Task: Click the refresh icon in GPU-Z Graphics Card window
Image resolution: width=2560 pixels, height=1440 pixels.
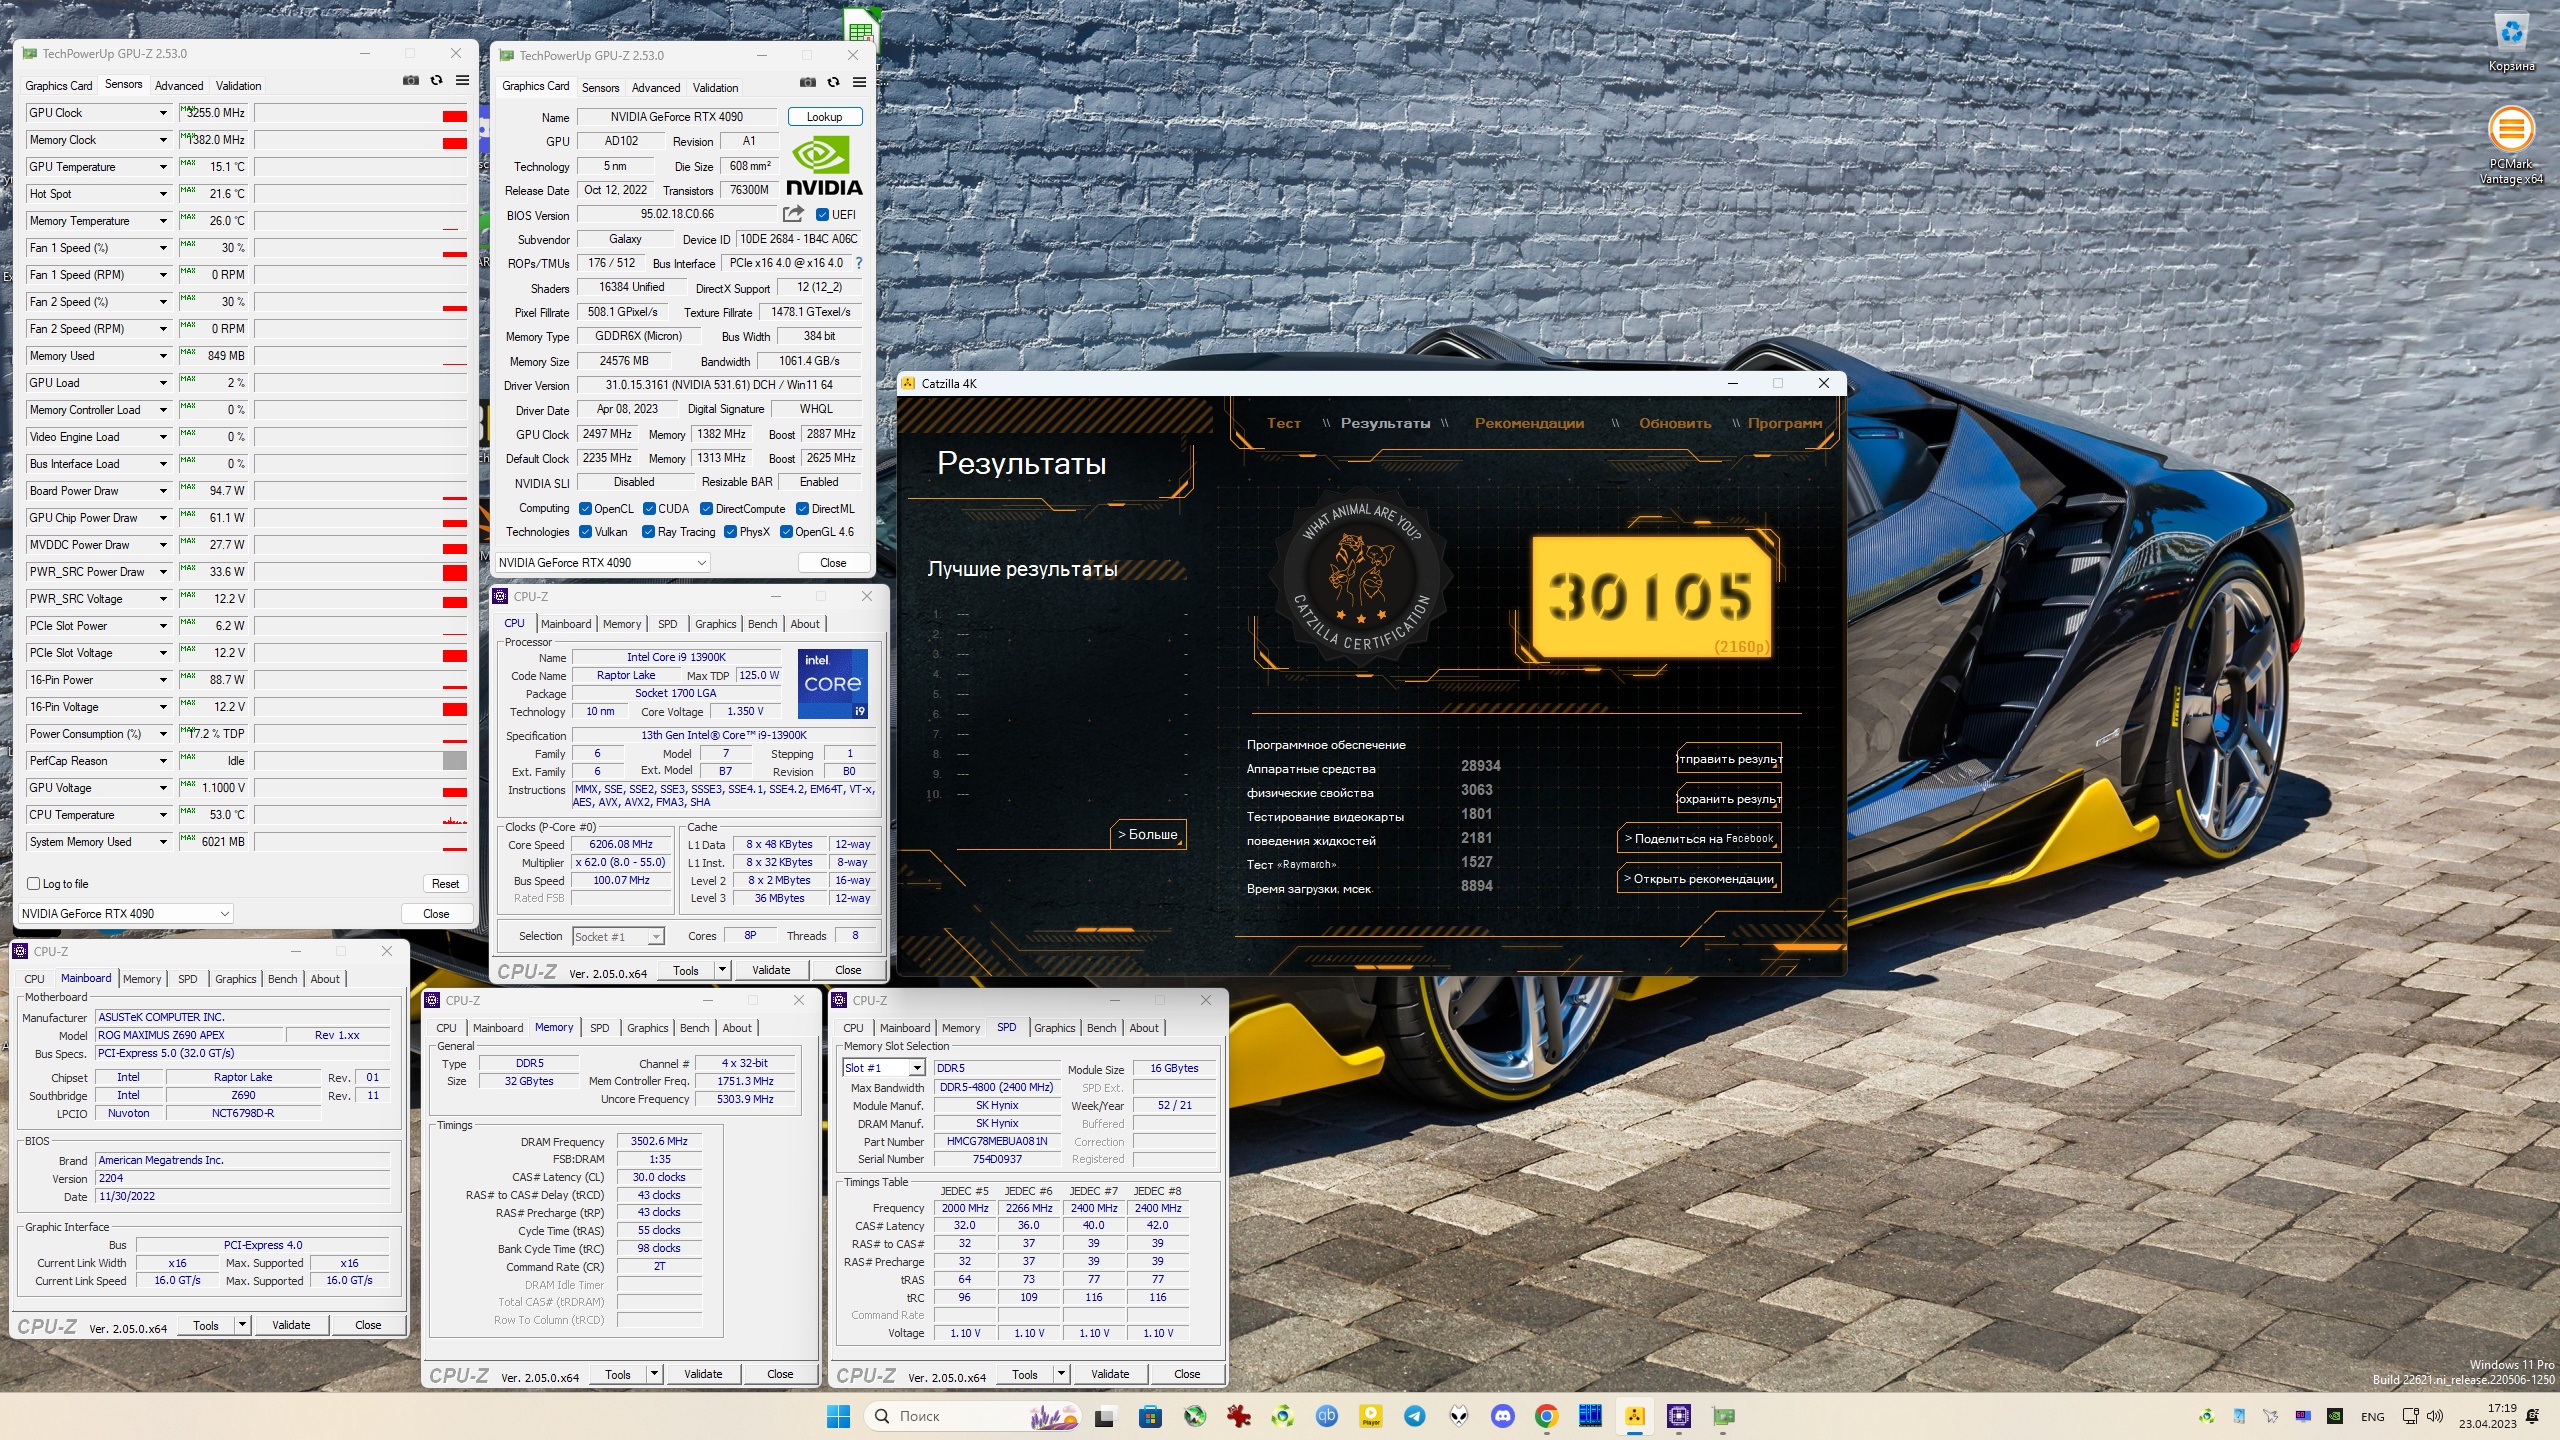Action: coord(833,83)
